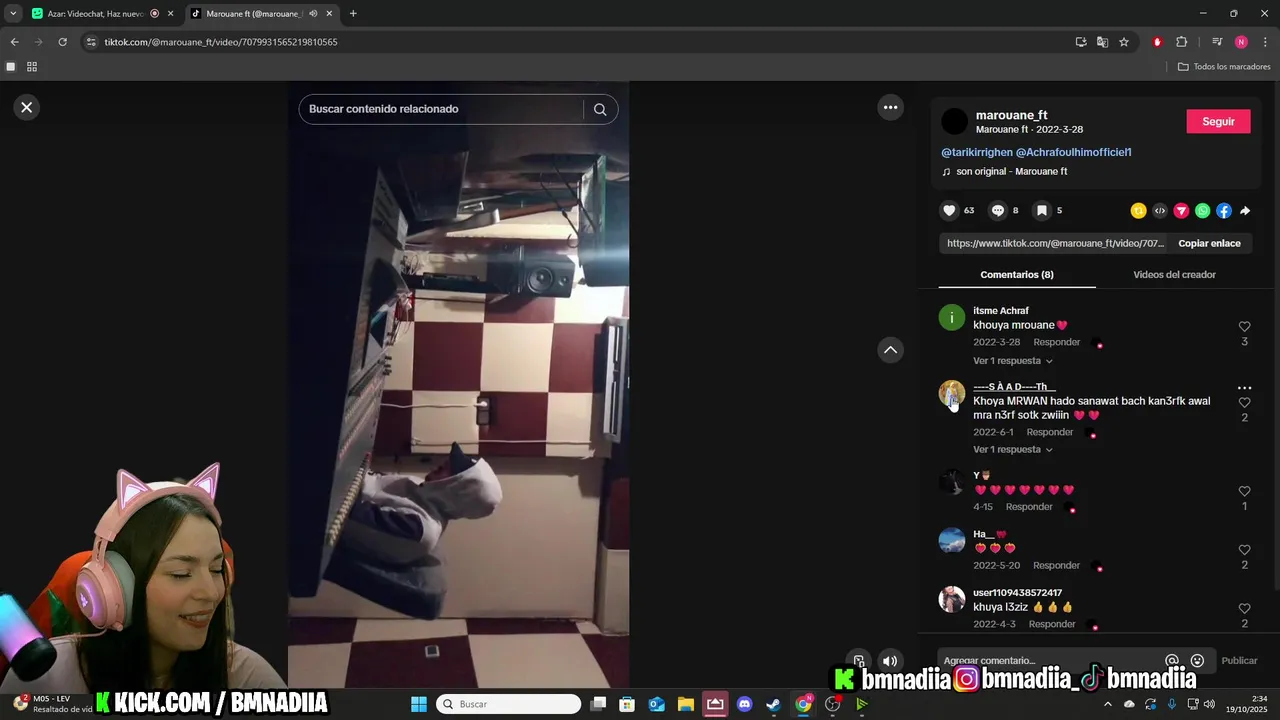
Task: Open Chrome apps grid shortcut
Action: coord(32,67)
